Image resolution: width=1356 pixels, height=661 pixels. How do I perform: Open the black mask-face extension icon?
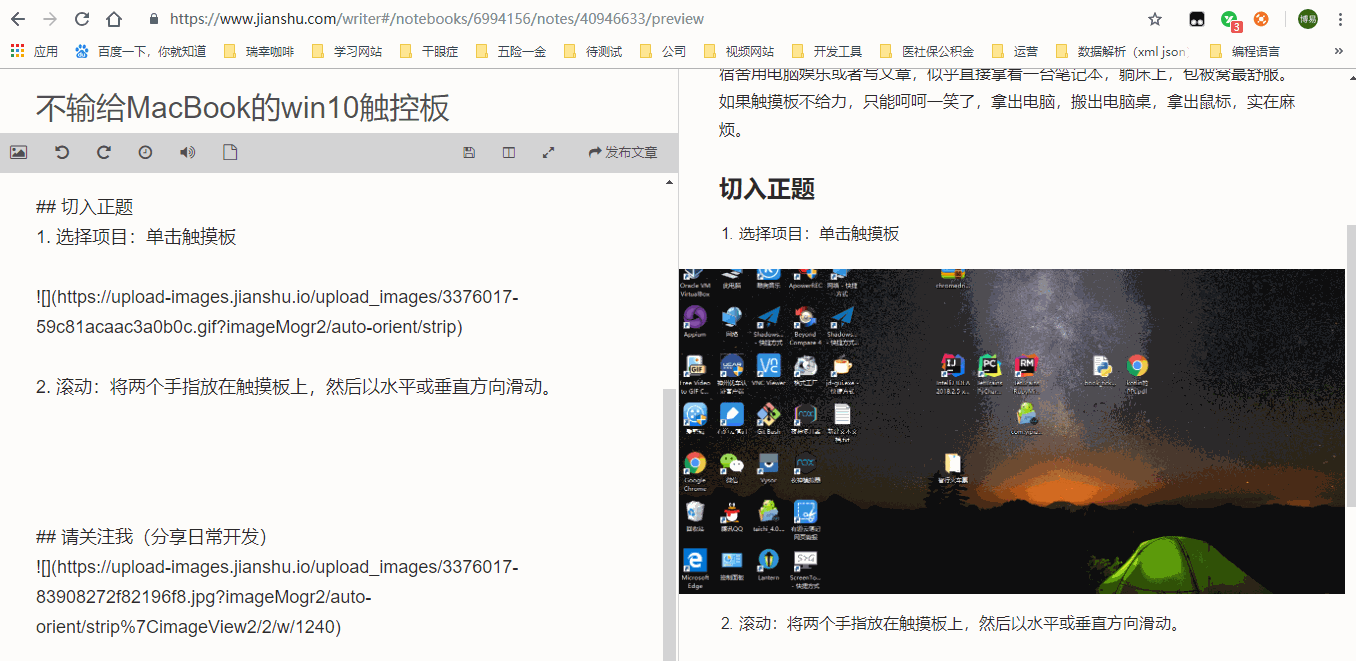click(1196, 19)
